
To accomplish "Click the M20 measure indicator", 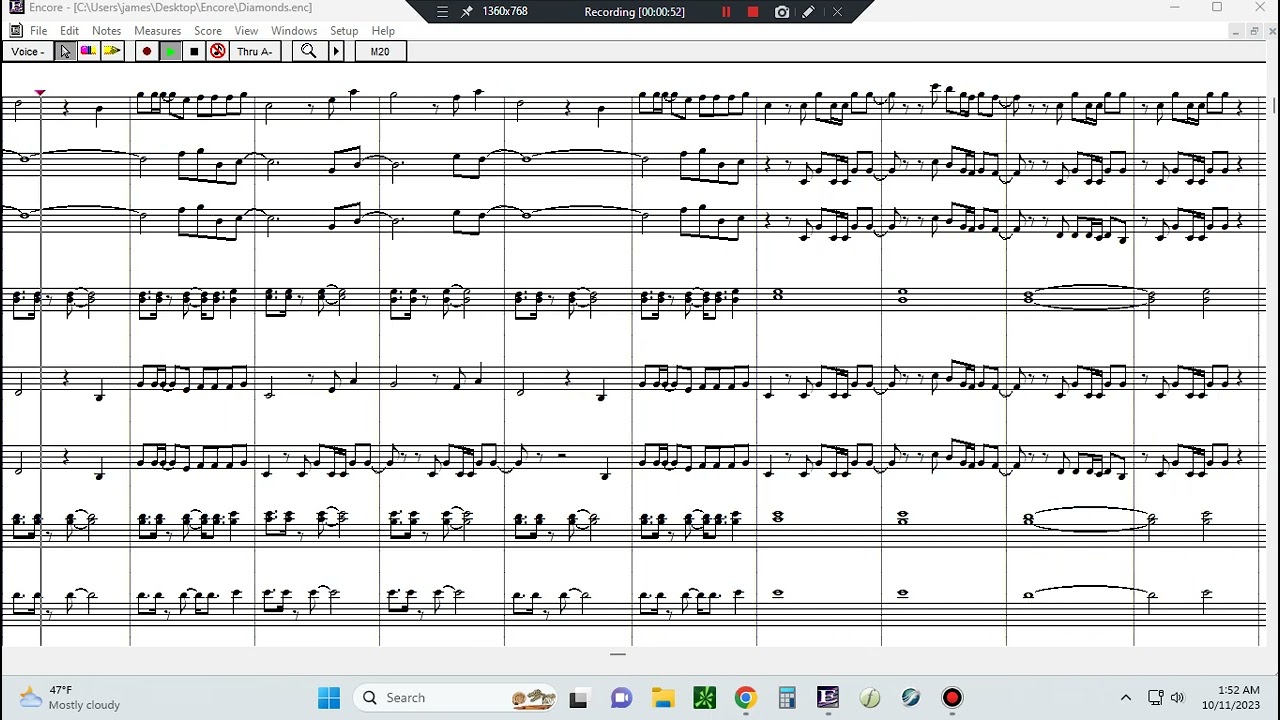I will (380, 51).
